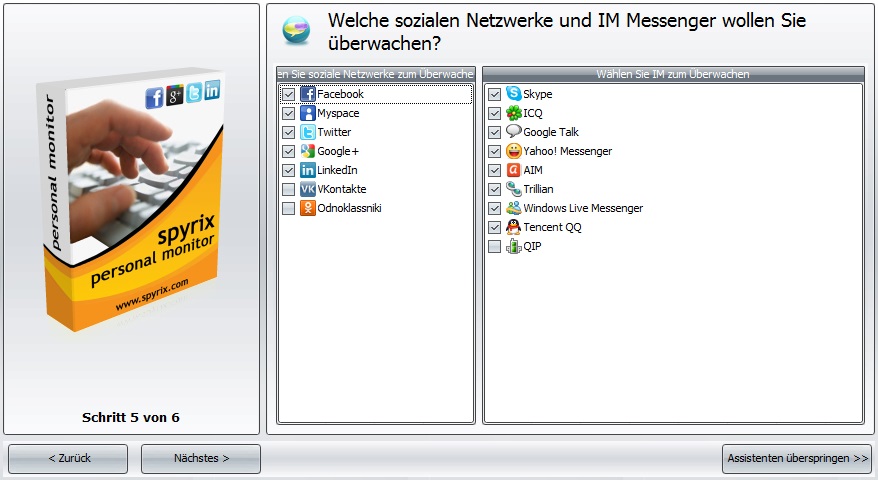Uncheck the Yahoo! Messenger checkbox
The width and height of the screenshot is (878, 480).
pos(494,151)
